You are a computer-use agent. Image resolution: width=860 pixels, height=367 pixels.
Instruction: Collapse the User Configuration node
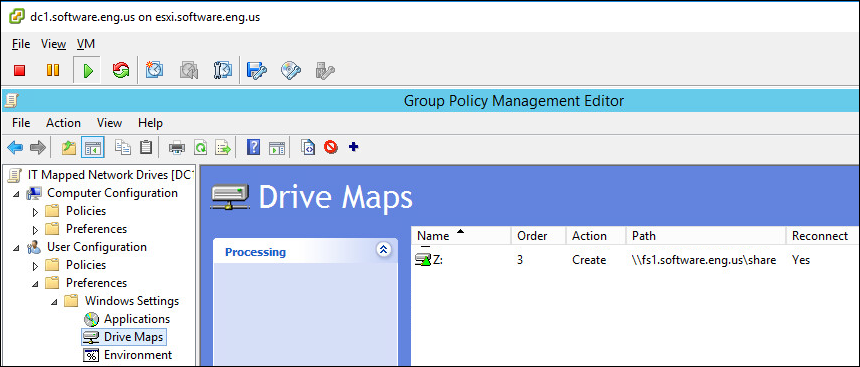tap(15, 248)
